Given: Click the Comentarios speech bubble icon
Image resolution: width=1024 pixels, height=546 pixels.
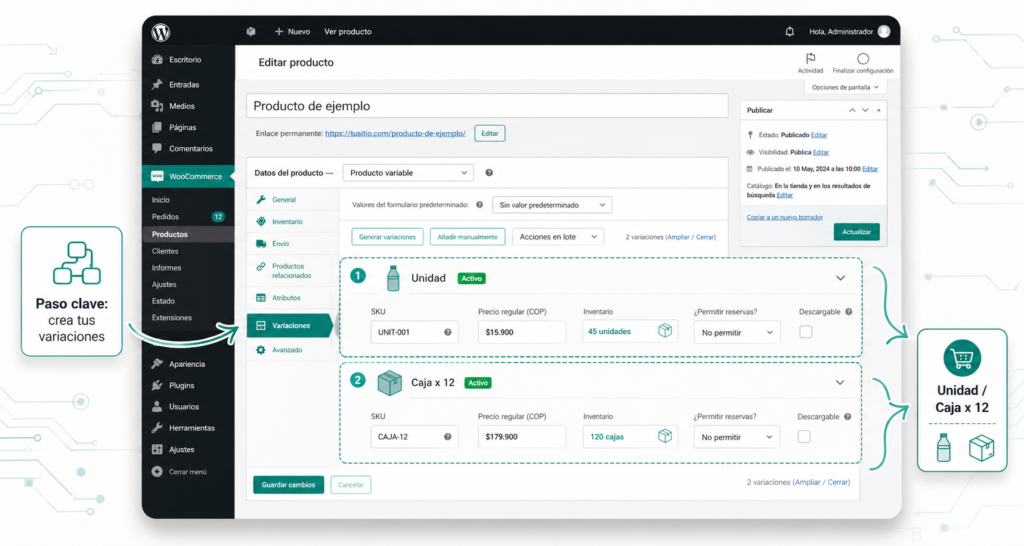Looking at the screenshot, I should 157,148.
